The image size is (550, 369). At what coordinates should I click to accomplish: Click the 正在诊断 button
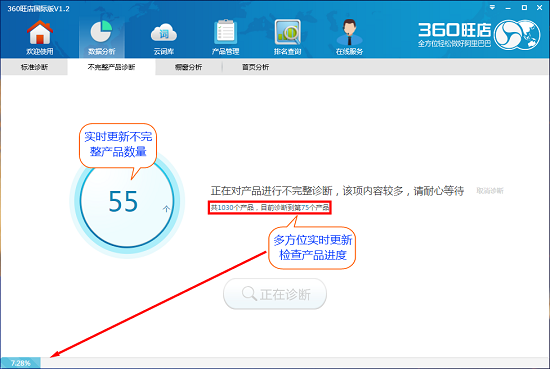click(275, 294)
